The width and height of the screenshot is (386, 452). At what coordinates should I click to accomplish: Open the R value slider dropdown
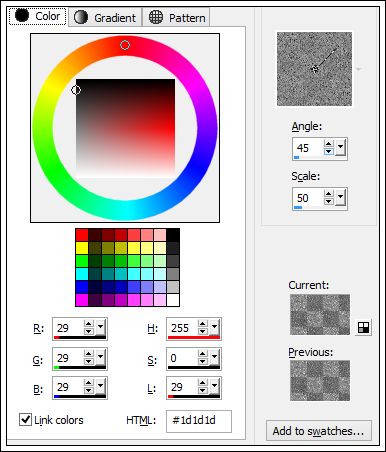click(x=100, y=327)
